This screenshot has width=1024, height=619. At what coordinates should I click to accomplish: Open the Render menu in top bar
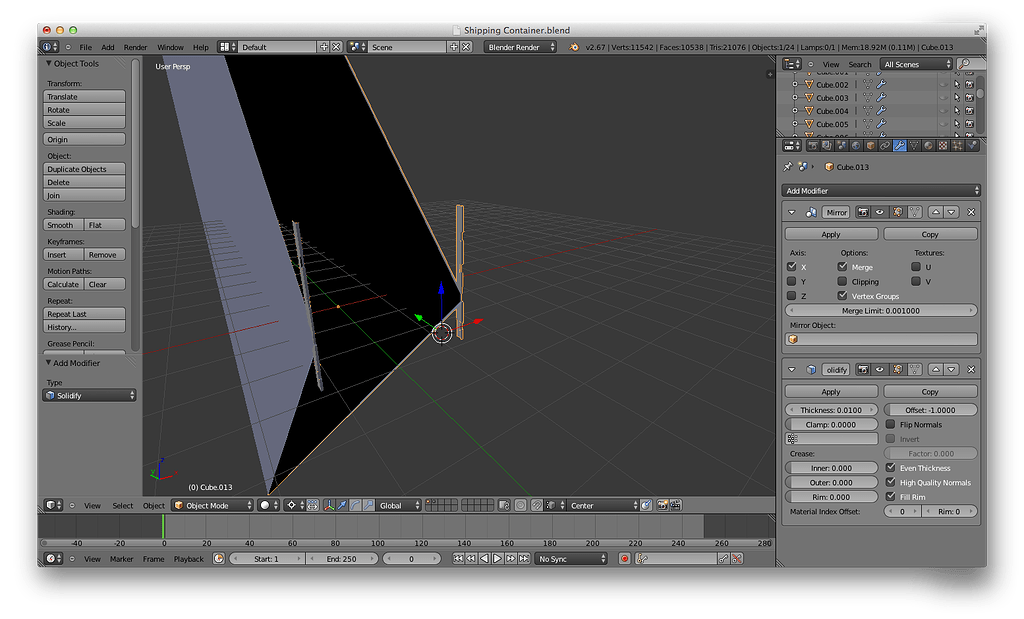click(135, 47)
